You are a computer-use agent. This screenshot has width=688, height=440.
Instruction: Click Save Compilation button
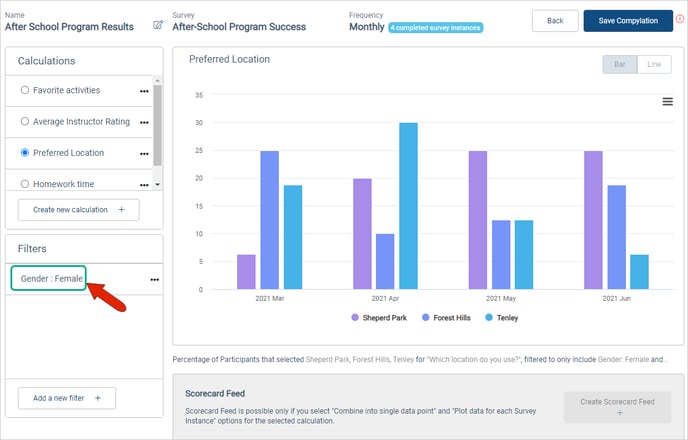point(628,21)
